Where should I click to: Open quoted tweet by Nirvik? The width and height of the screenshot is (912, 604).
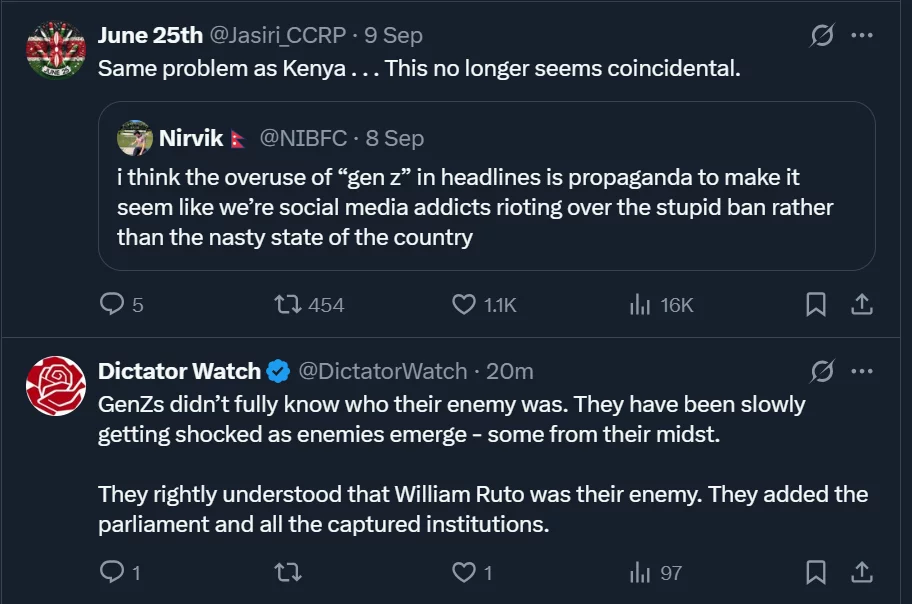click(x=486, y=208)
